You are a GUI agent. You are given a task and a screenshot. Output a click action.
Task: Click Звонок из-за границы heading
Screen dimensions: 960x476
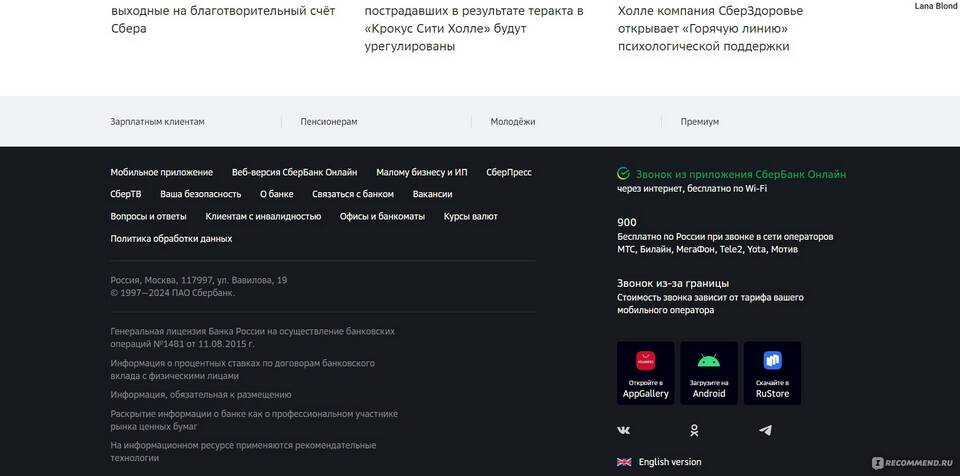(673, 283)
